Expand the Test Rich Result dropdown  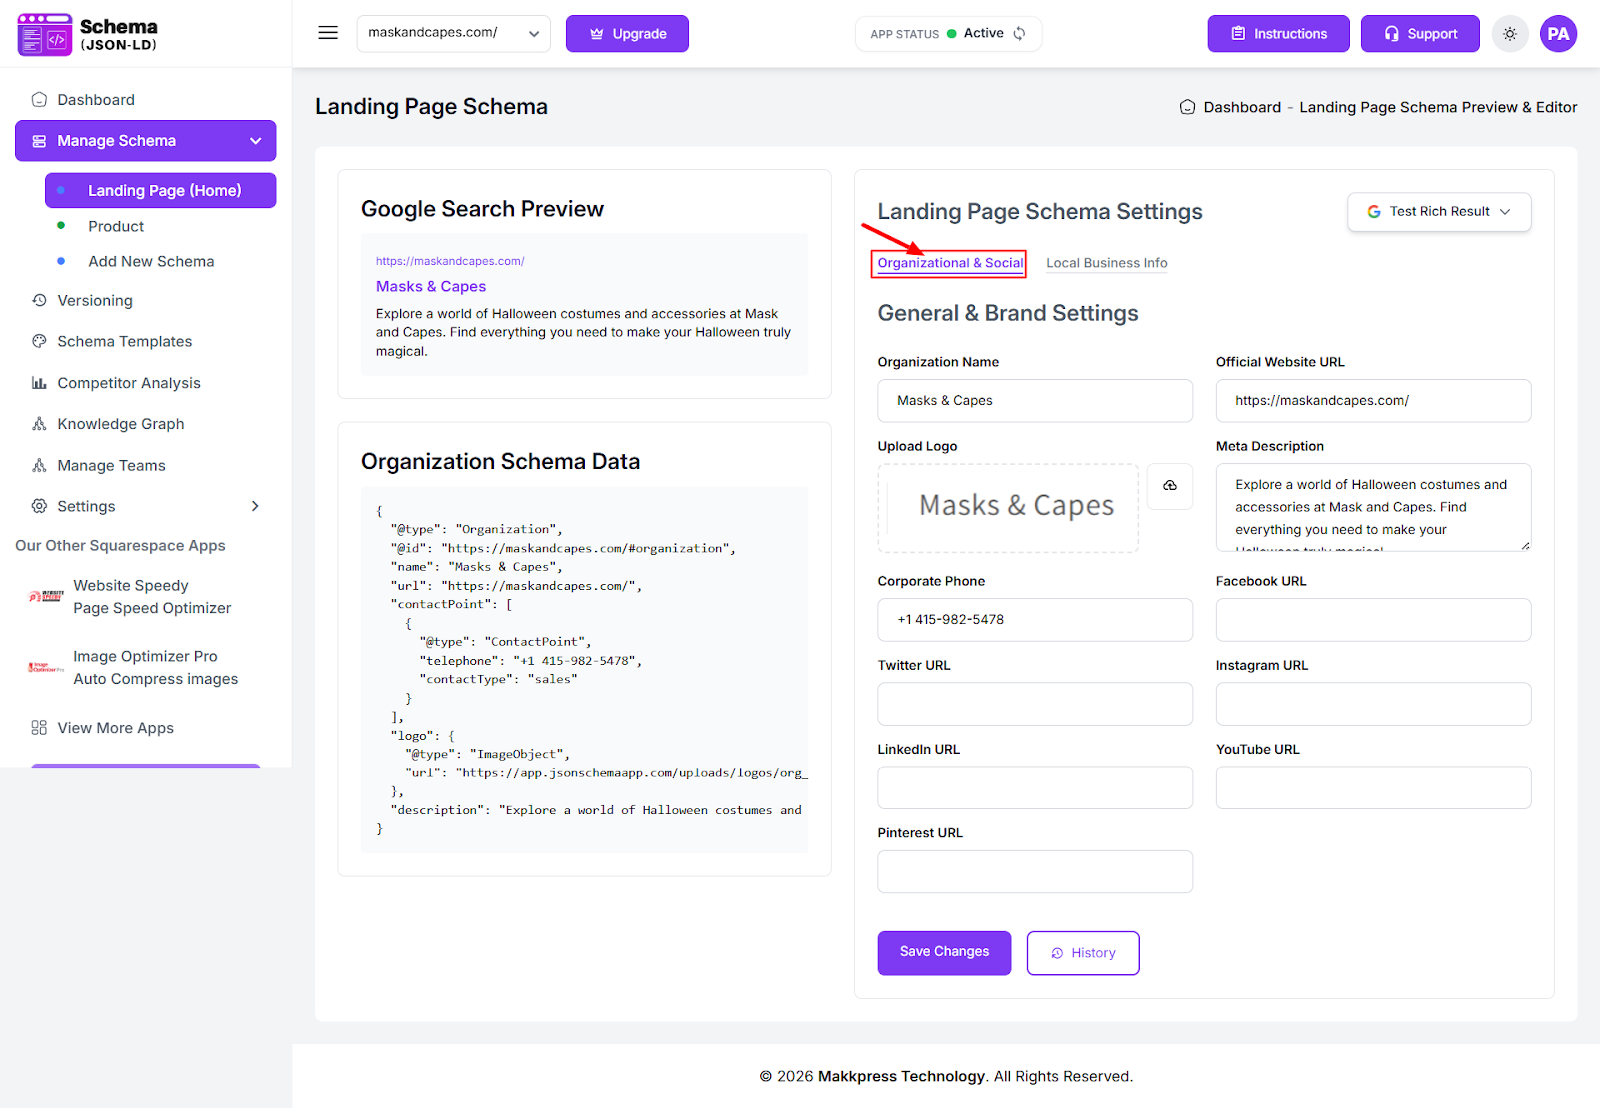point(1438,212)
